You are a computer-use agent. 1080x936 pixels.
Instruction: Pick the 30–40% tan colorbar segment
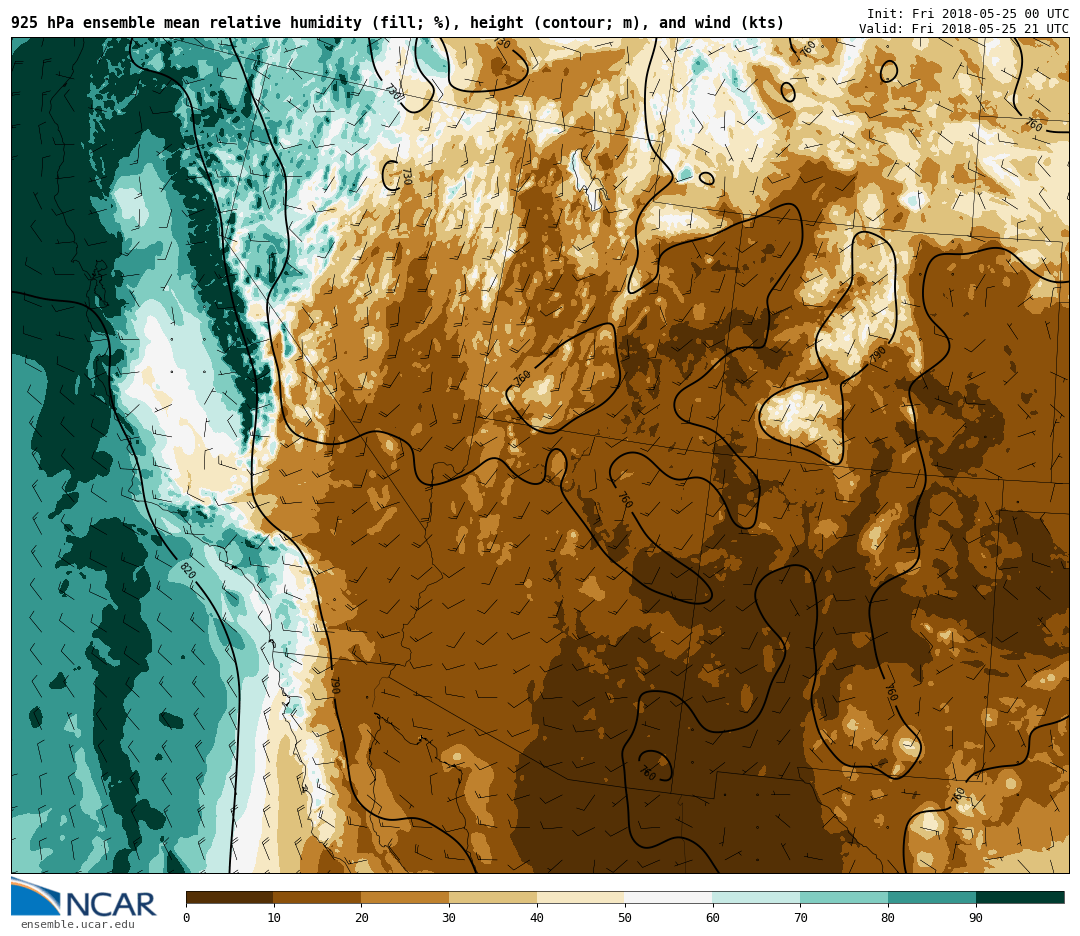coord(493,897)
